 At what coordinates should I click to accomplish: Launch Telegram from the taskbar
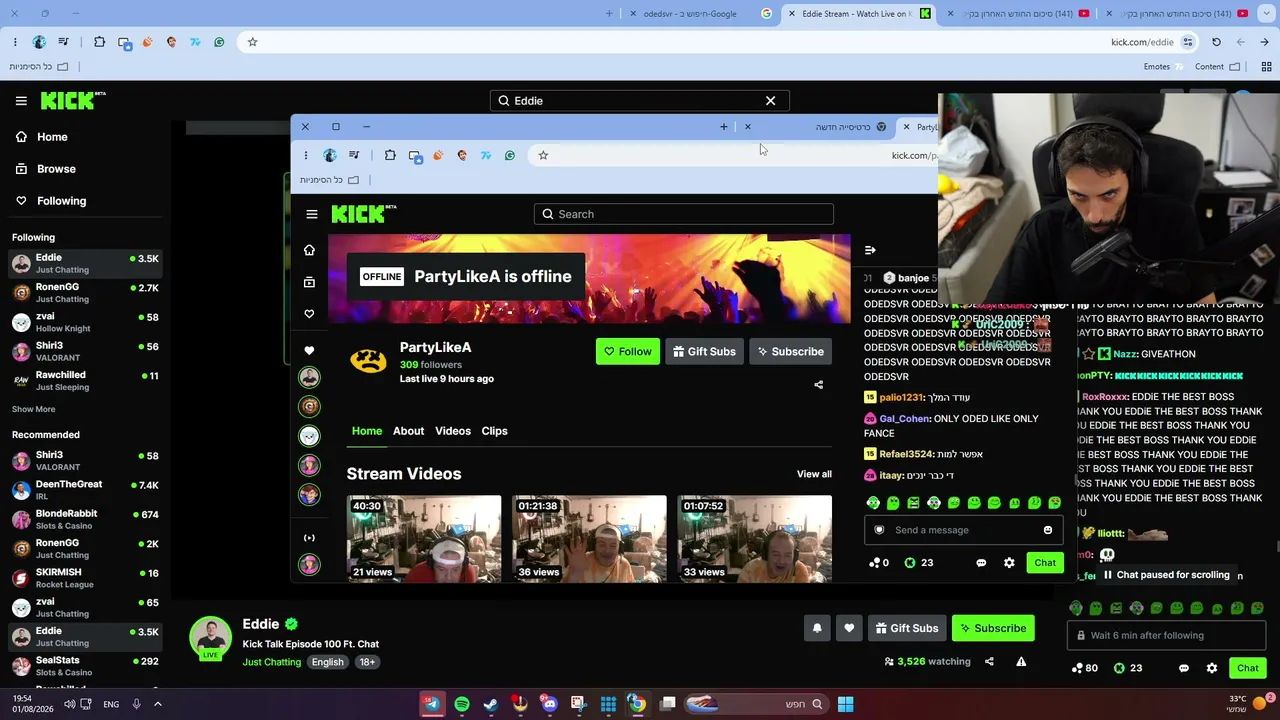pos(432,704)
